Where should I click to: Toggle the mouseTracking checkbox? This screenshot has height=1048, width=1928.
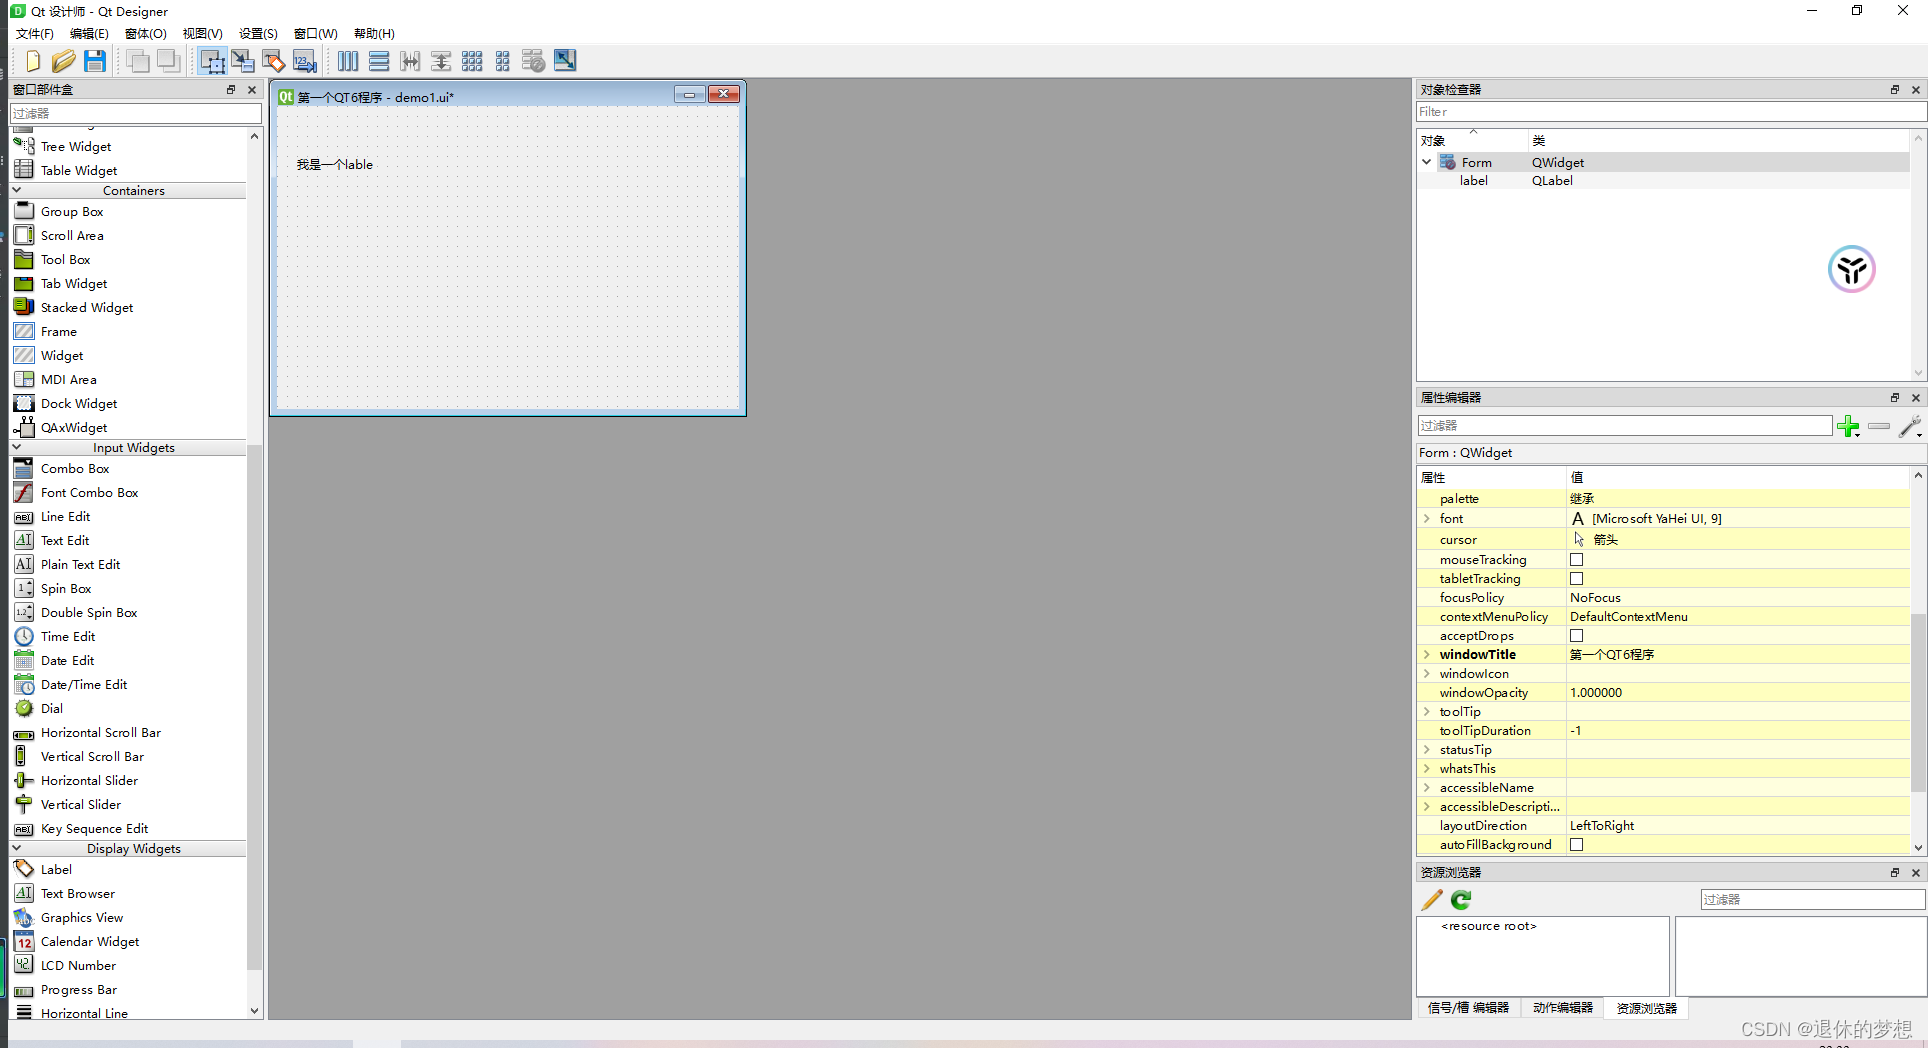coord(1577,559)
